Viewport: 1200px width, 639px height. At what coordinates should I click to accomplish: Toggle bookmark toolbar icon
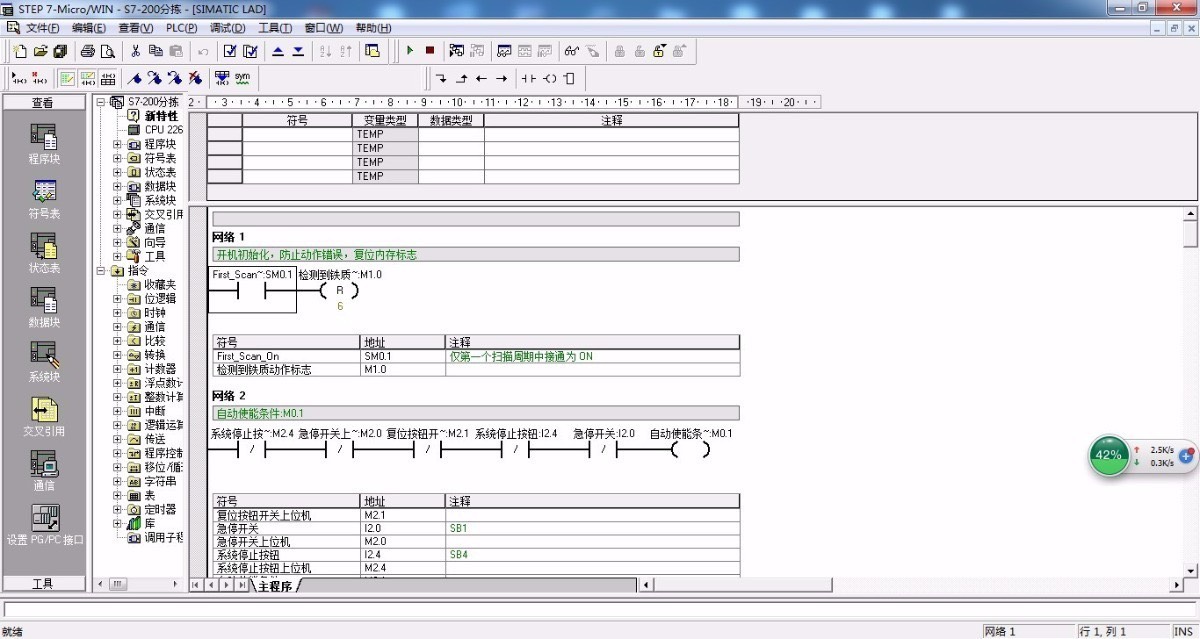click(x=135, y=78)
